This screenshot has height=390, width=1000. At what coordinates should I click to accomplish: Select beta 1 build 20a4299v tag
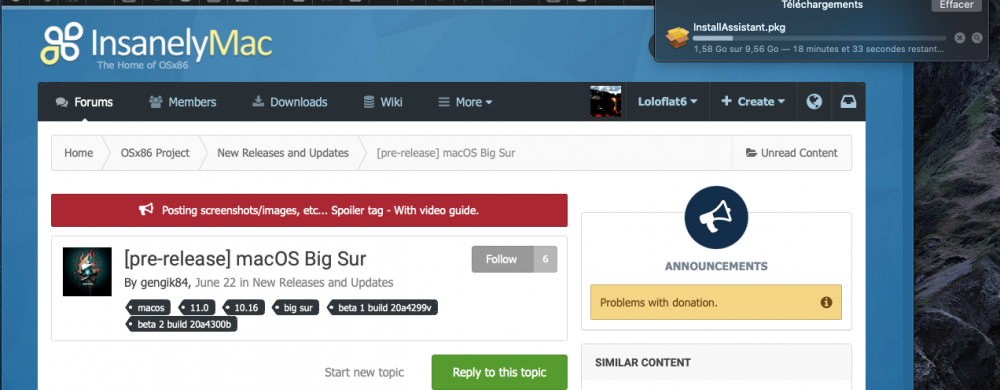pos(383,308)
